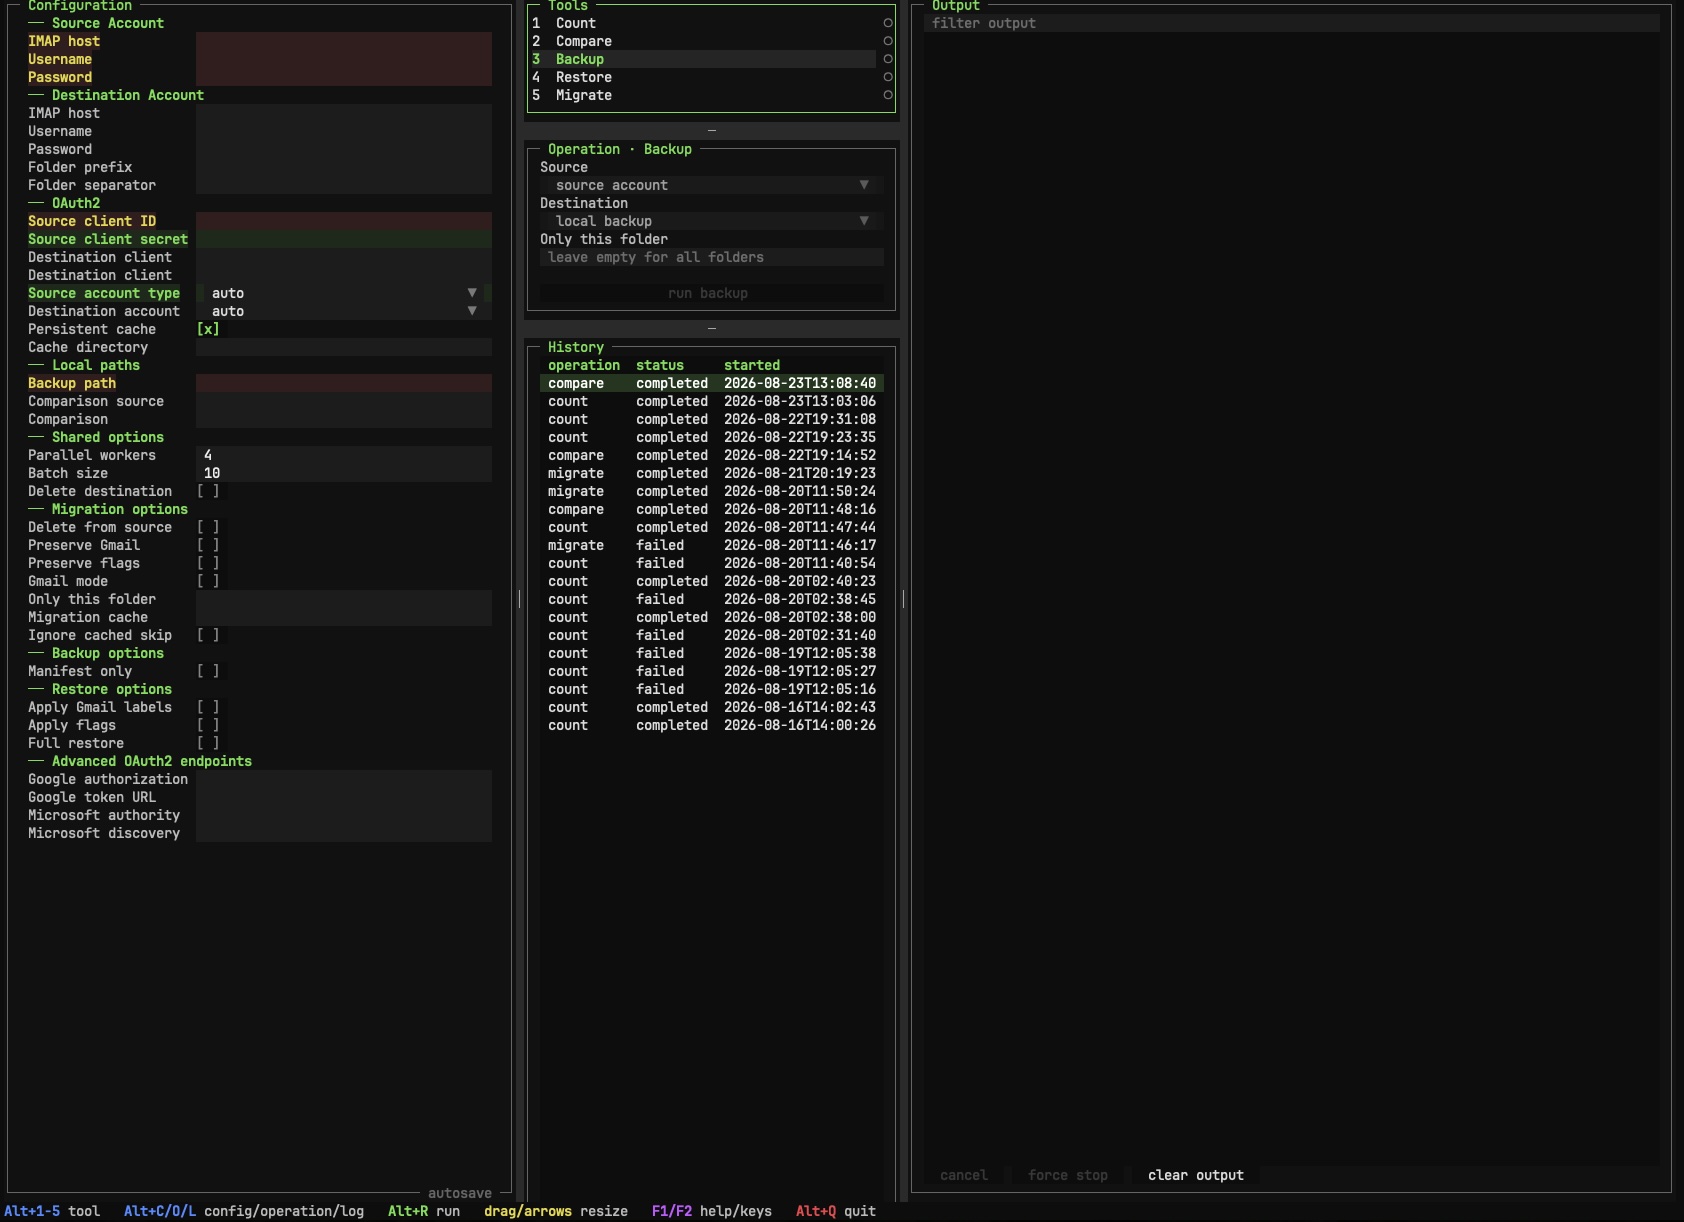Click the splitter handle between Operation and History
Screen dimensions: 1684x1222
point(712,328)
